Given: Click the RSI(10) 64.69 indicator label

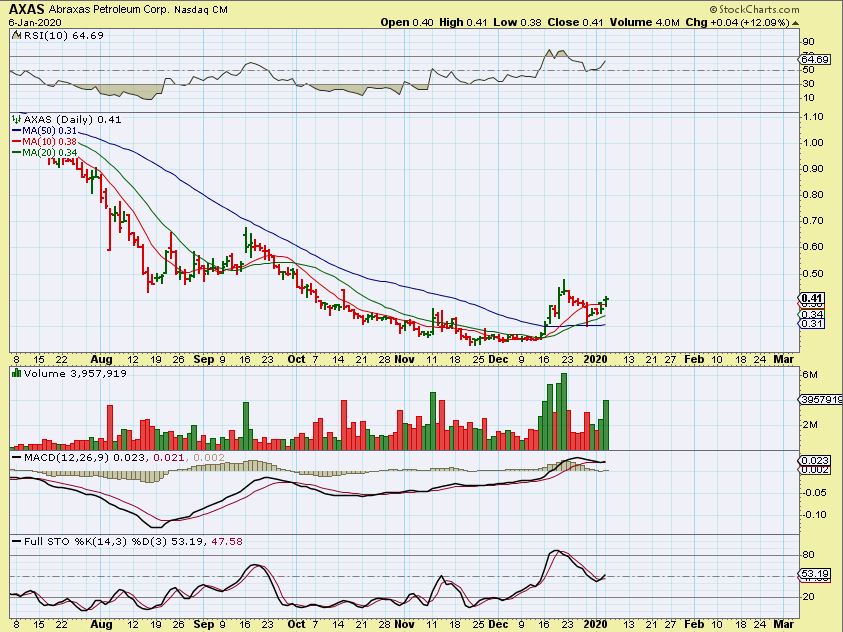Looking at the screenshot, I should [63, 35].
